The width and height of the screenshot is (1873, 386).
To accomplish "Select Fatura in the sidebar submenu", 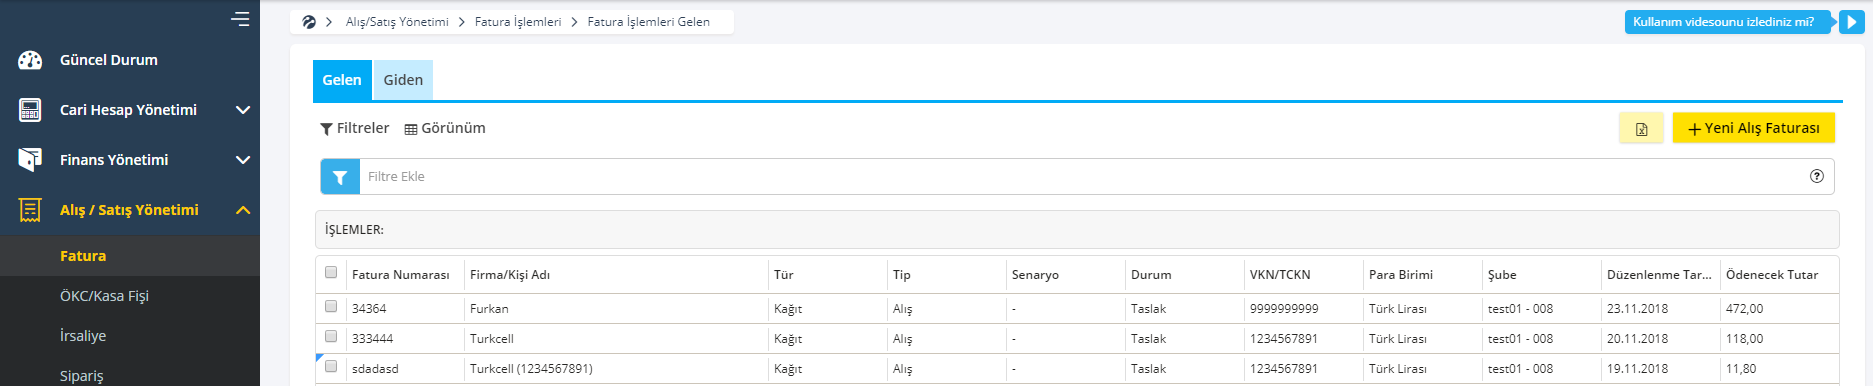I will 83,256.
